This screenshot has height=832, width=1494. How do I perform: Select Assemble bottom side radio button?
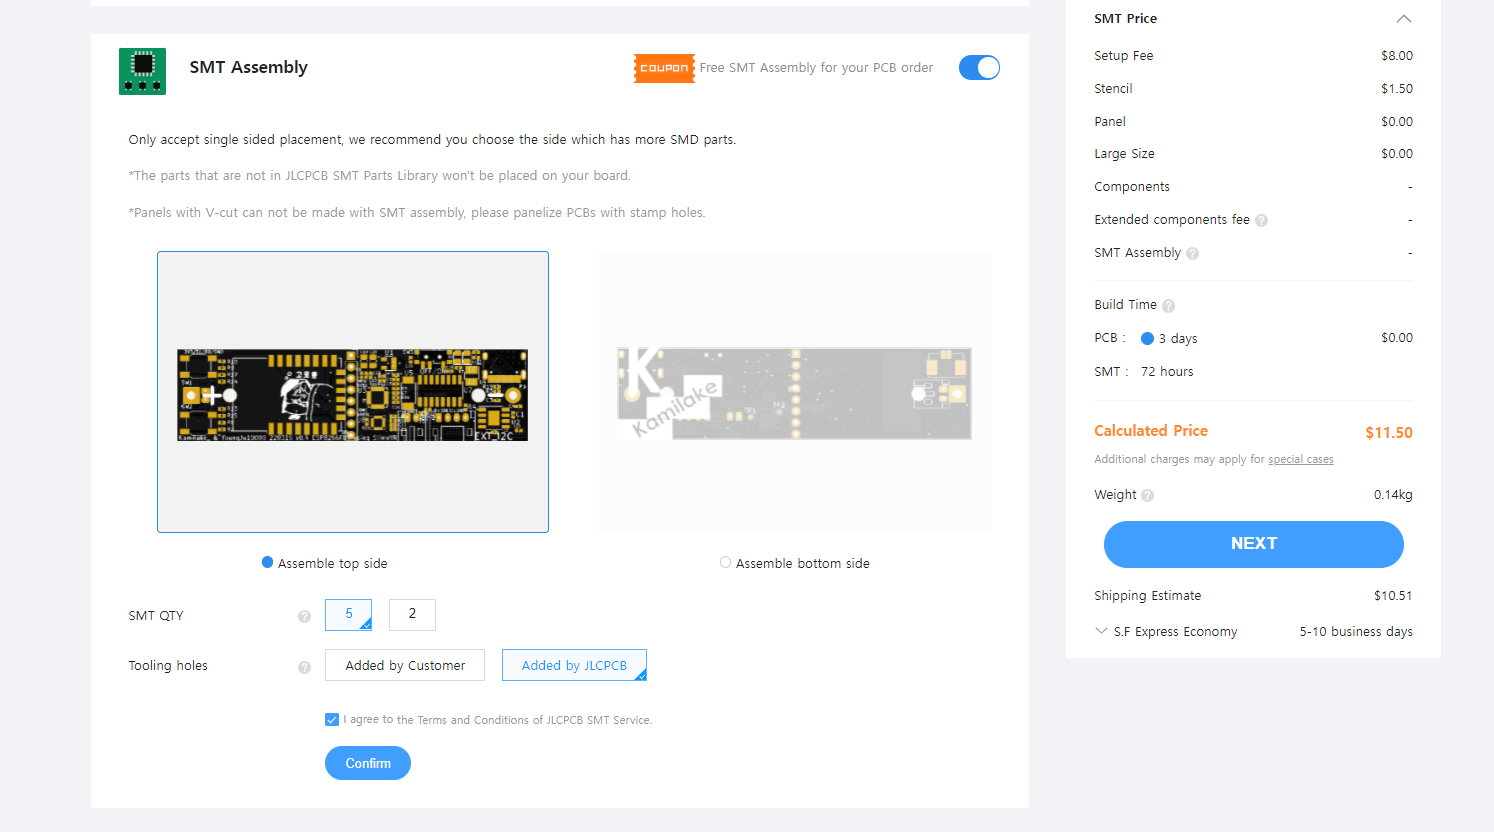(x=725, y=562)
